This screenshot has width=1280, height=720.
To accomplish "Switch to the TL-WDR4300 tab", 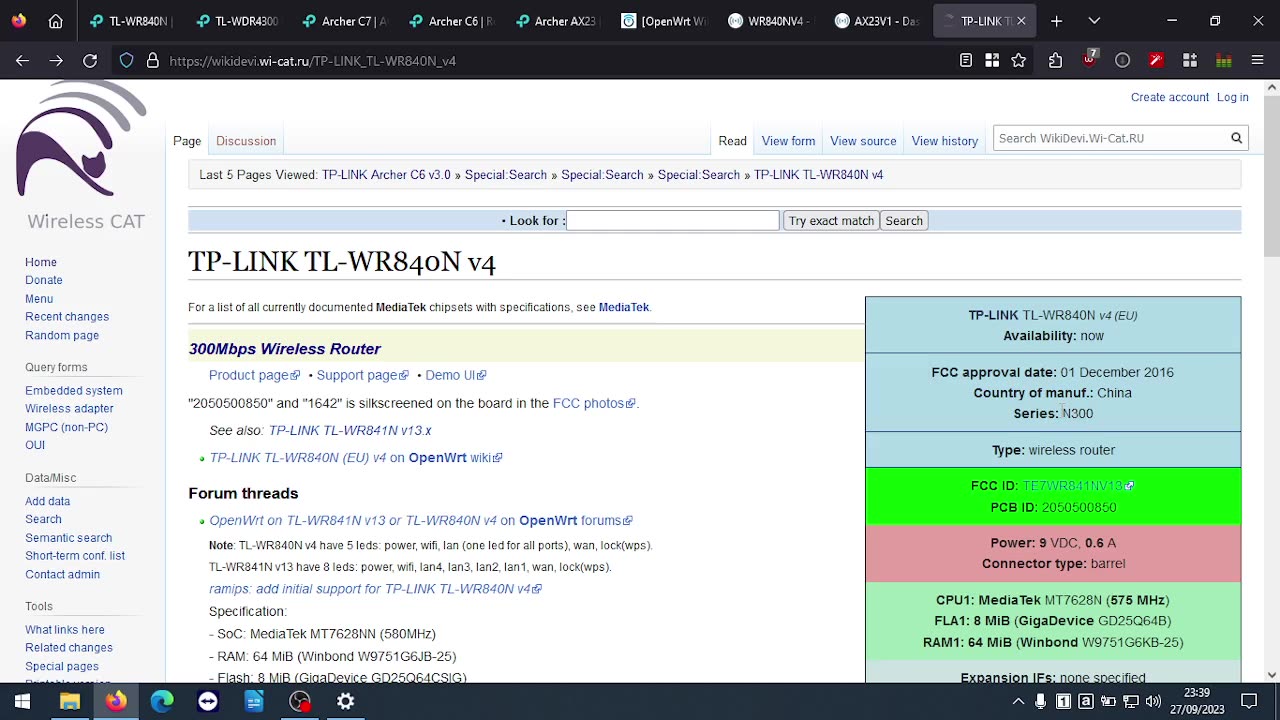I will (x=238, y=21).
